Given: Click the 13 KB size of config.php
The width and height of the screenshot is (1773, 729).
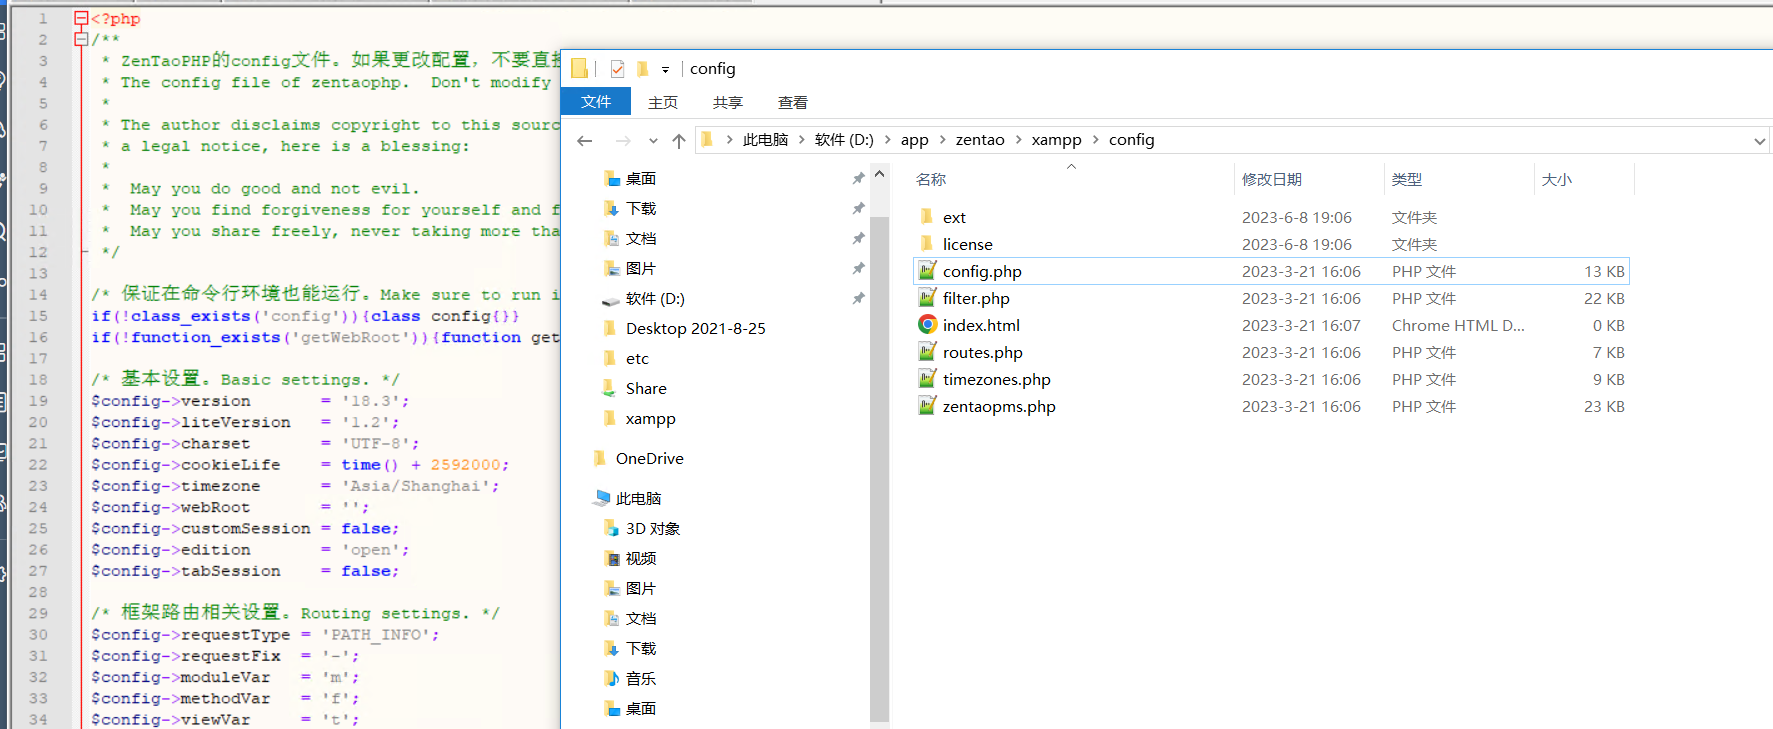Looking at the screenshot, I should 1604,271.
